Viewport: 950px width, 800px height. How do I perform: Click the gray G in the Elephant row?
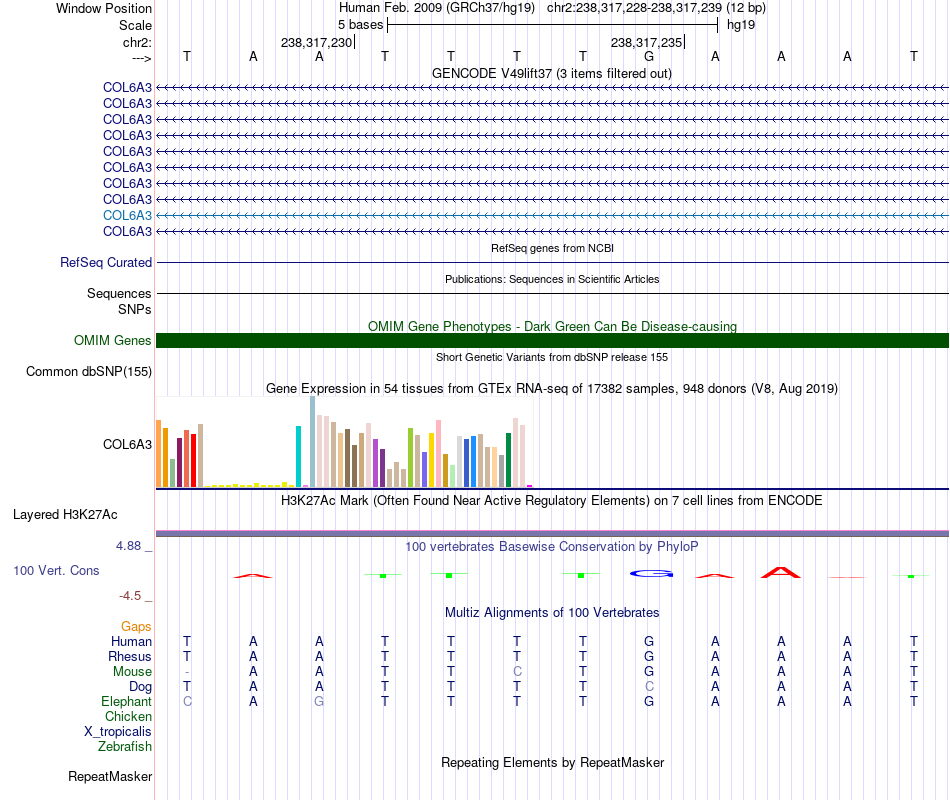click(319, 701)
